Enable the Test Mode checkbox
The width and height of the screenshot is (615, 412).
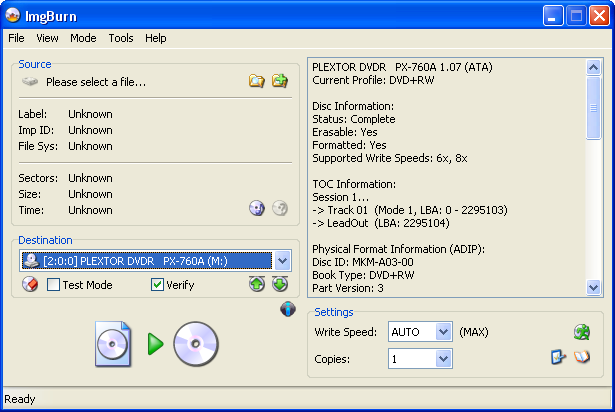tap(53, 284)
